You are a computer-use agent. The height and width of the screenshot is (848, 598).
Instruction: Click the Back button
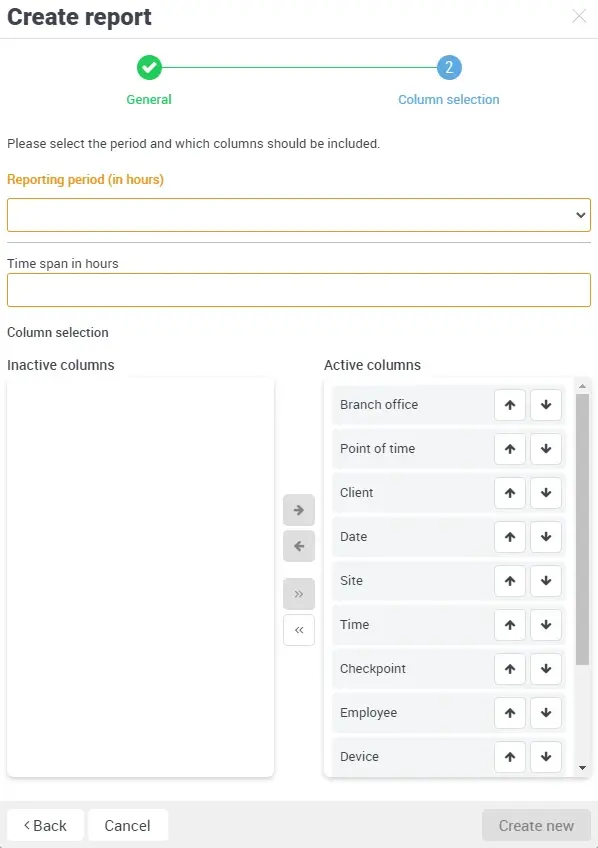(44, 825)
